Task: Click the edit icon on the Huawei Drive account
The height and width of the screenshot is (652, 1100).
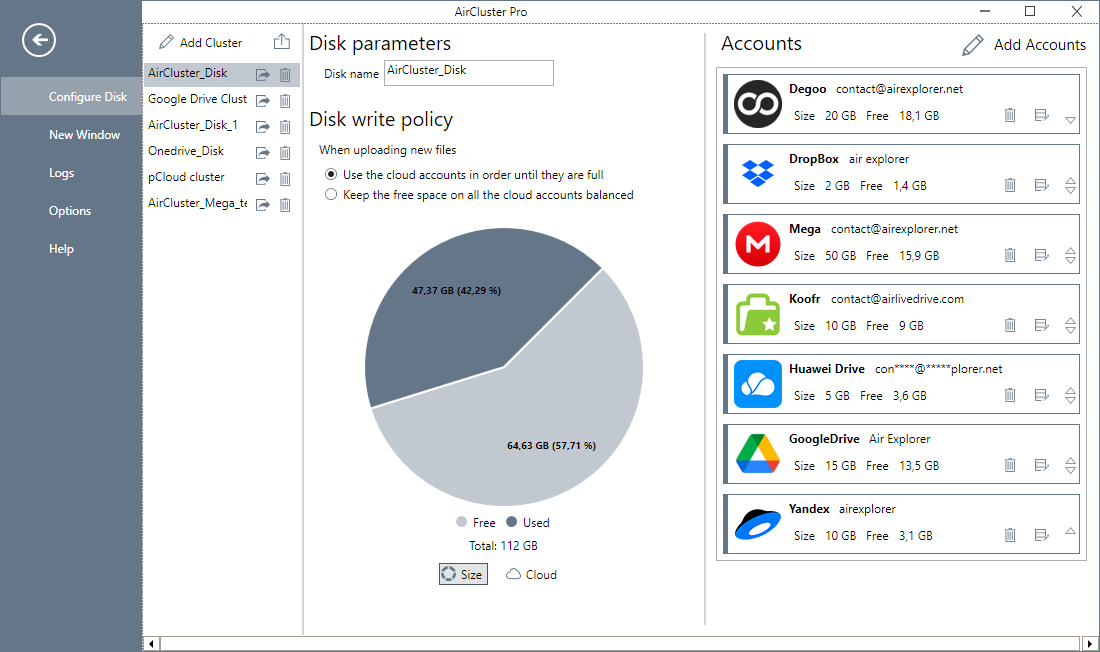Action: click(1040, 395)
